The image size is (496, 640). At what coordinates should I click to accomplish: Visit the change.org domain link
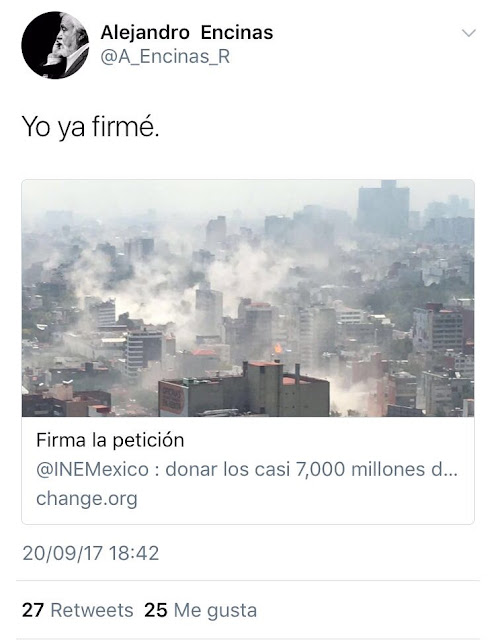pyautogui.click(x=87, y=499)
